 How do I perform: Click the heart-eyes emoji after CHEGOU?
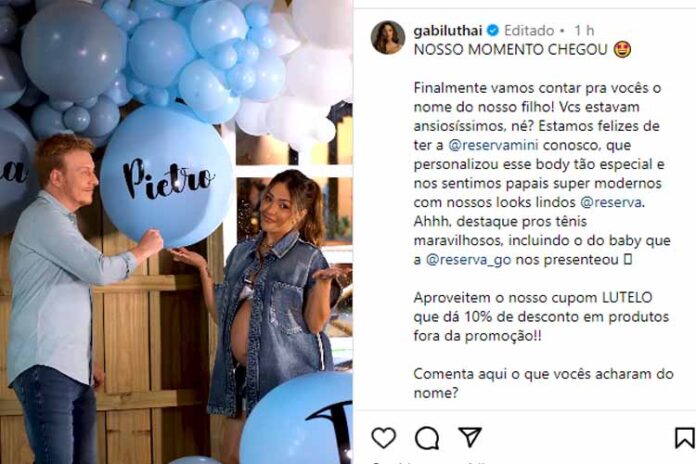tap(622, 49)
